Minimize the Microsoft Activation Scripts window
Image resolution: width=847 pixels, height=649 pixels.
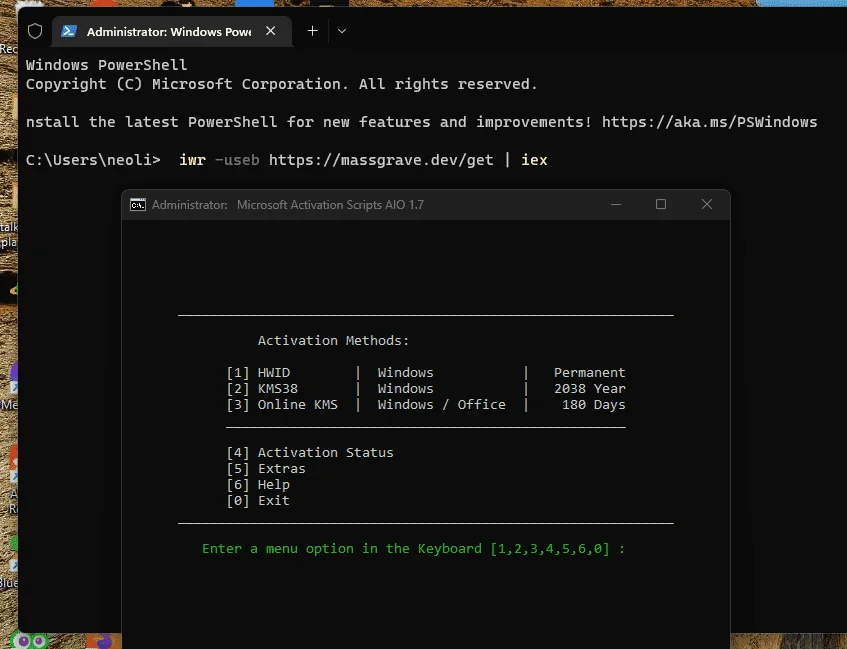[x=616, y=204]
